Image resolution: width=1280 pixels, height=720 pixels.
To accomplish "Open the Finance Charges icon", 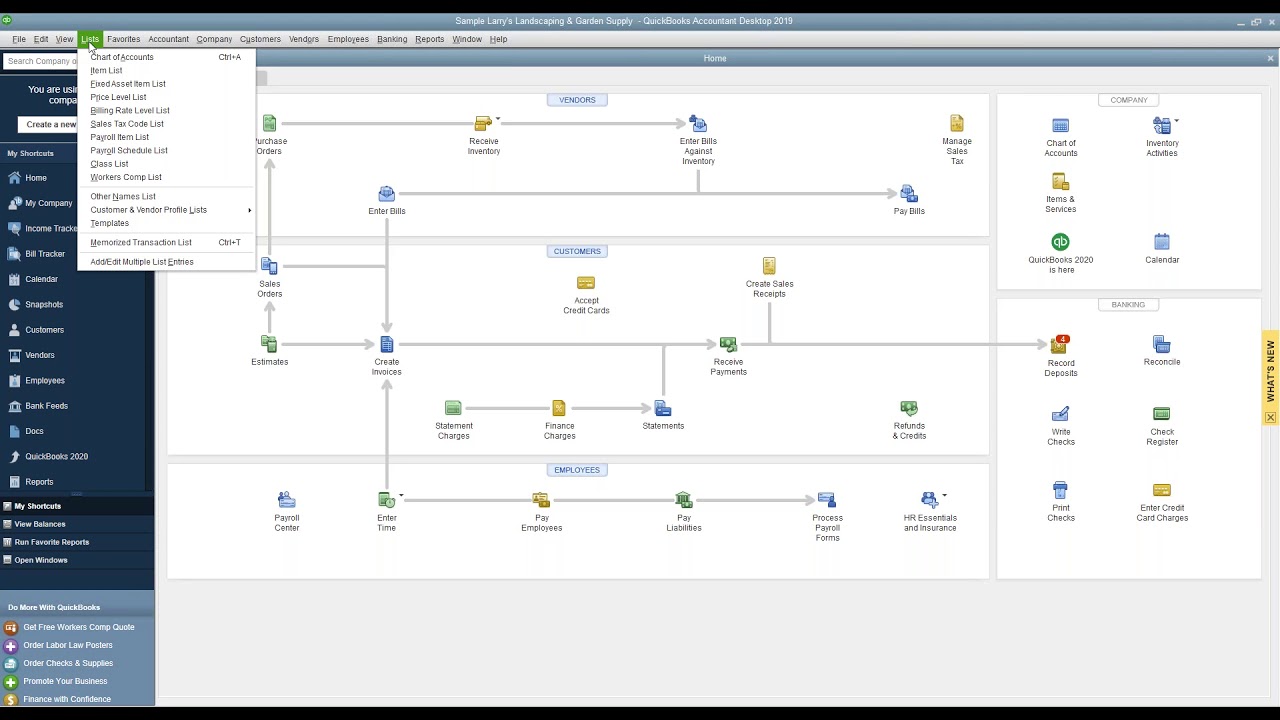I will tap(559, 409).
